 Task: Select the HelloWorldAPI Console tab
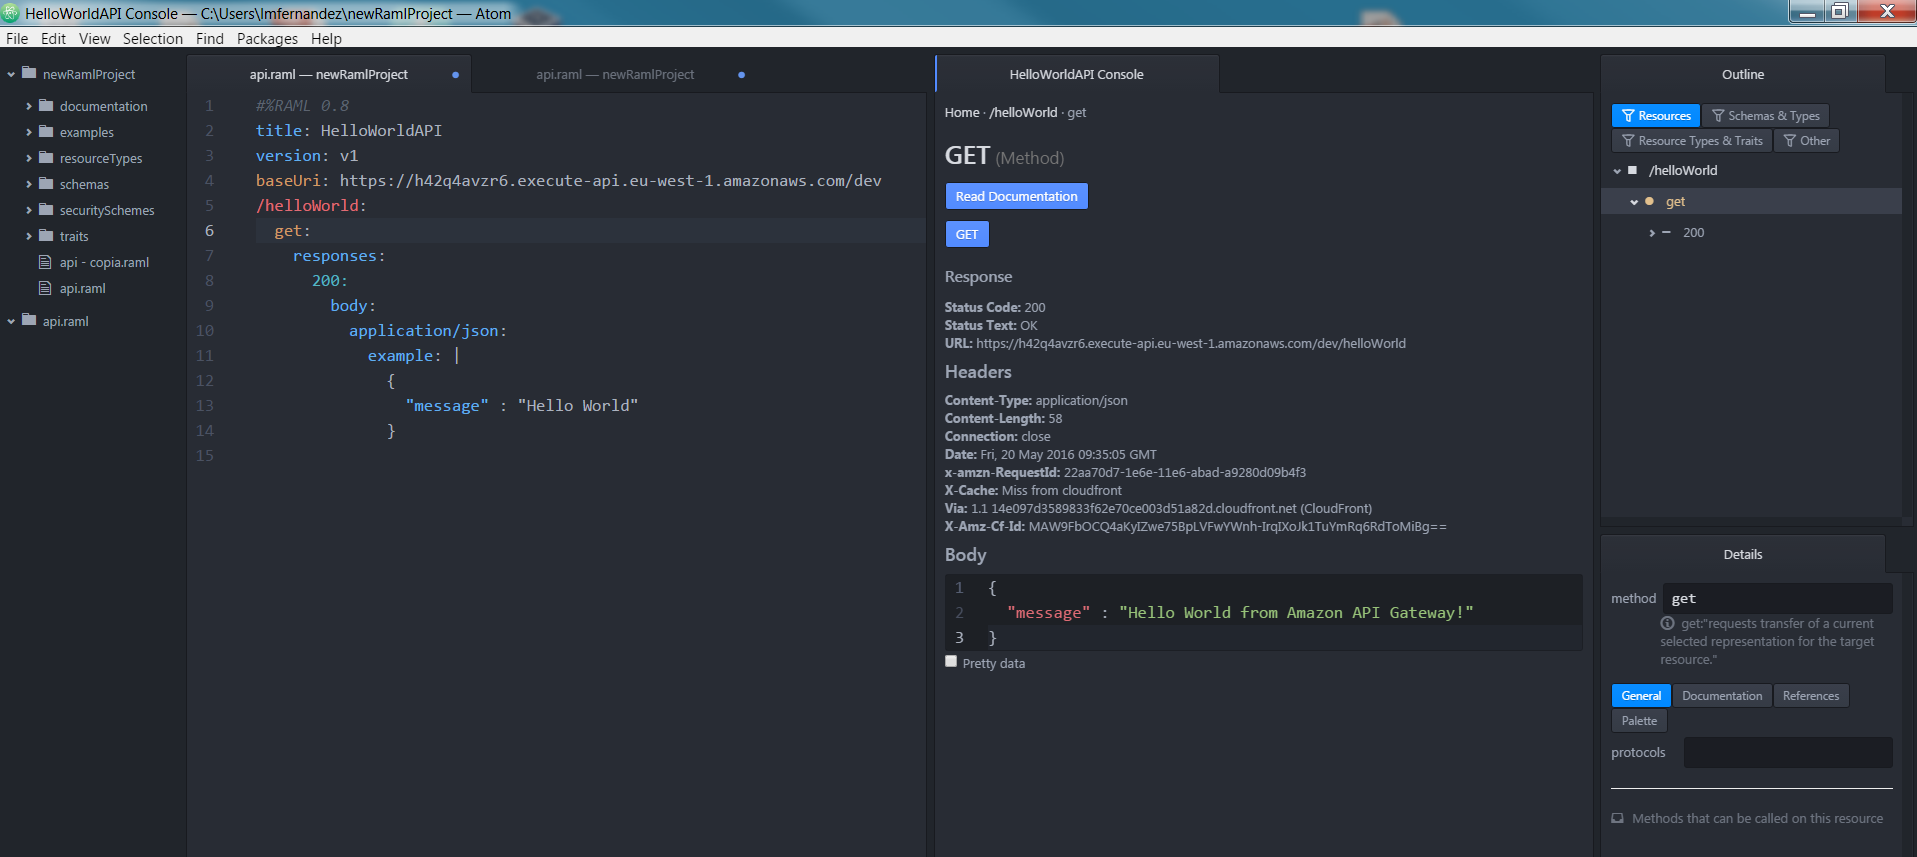[1076, 75]
